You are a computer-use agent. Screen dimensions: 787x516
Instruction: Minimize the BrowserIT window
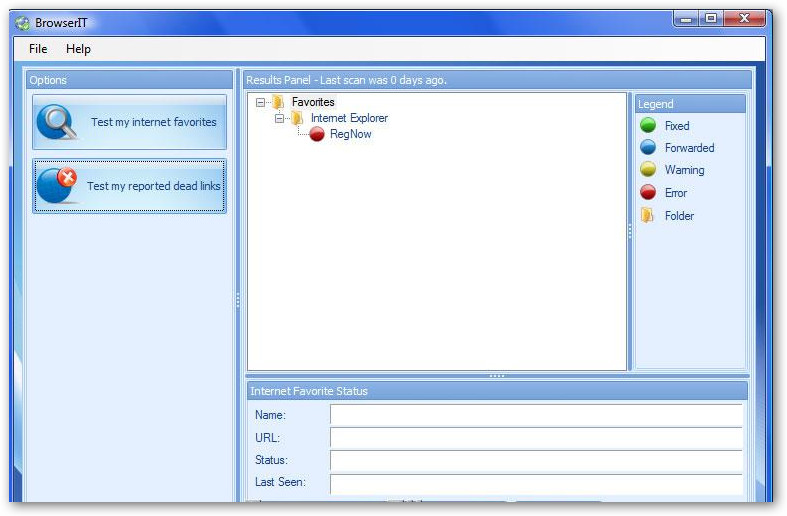686,19
